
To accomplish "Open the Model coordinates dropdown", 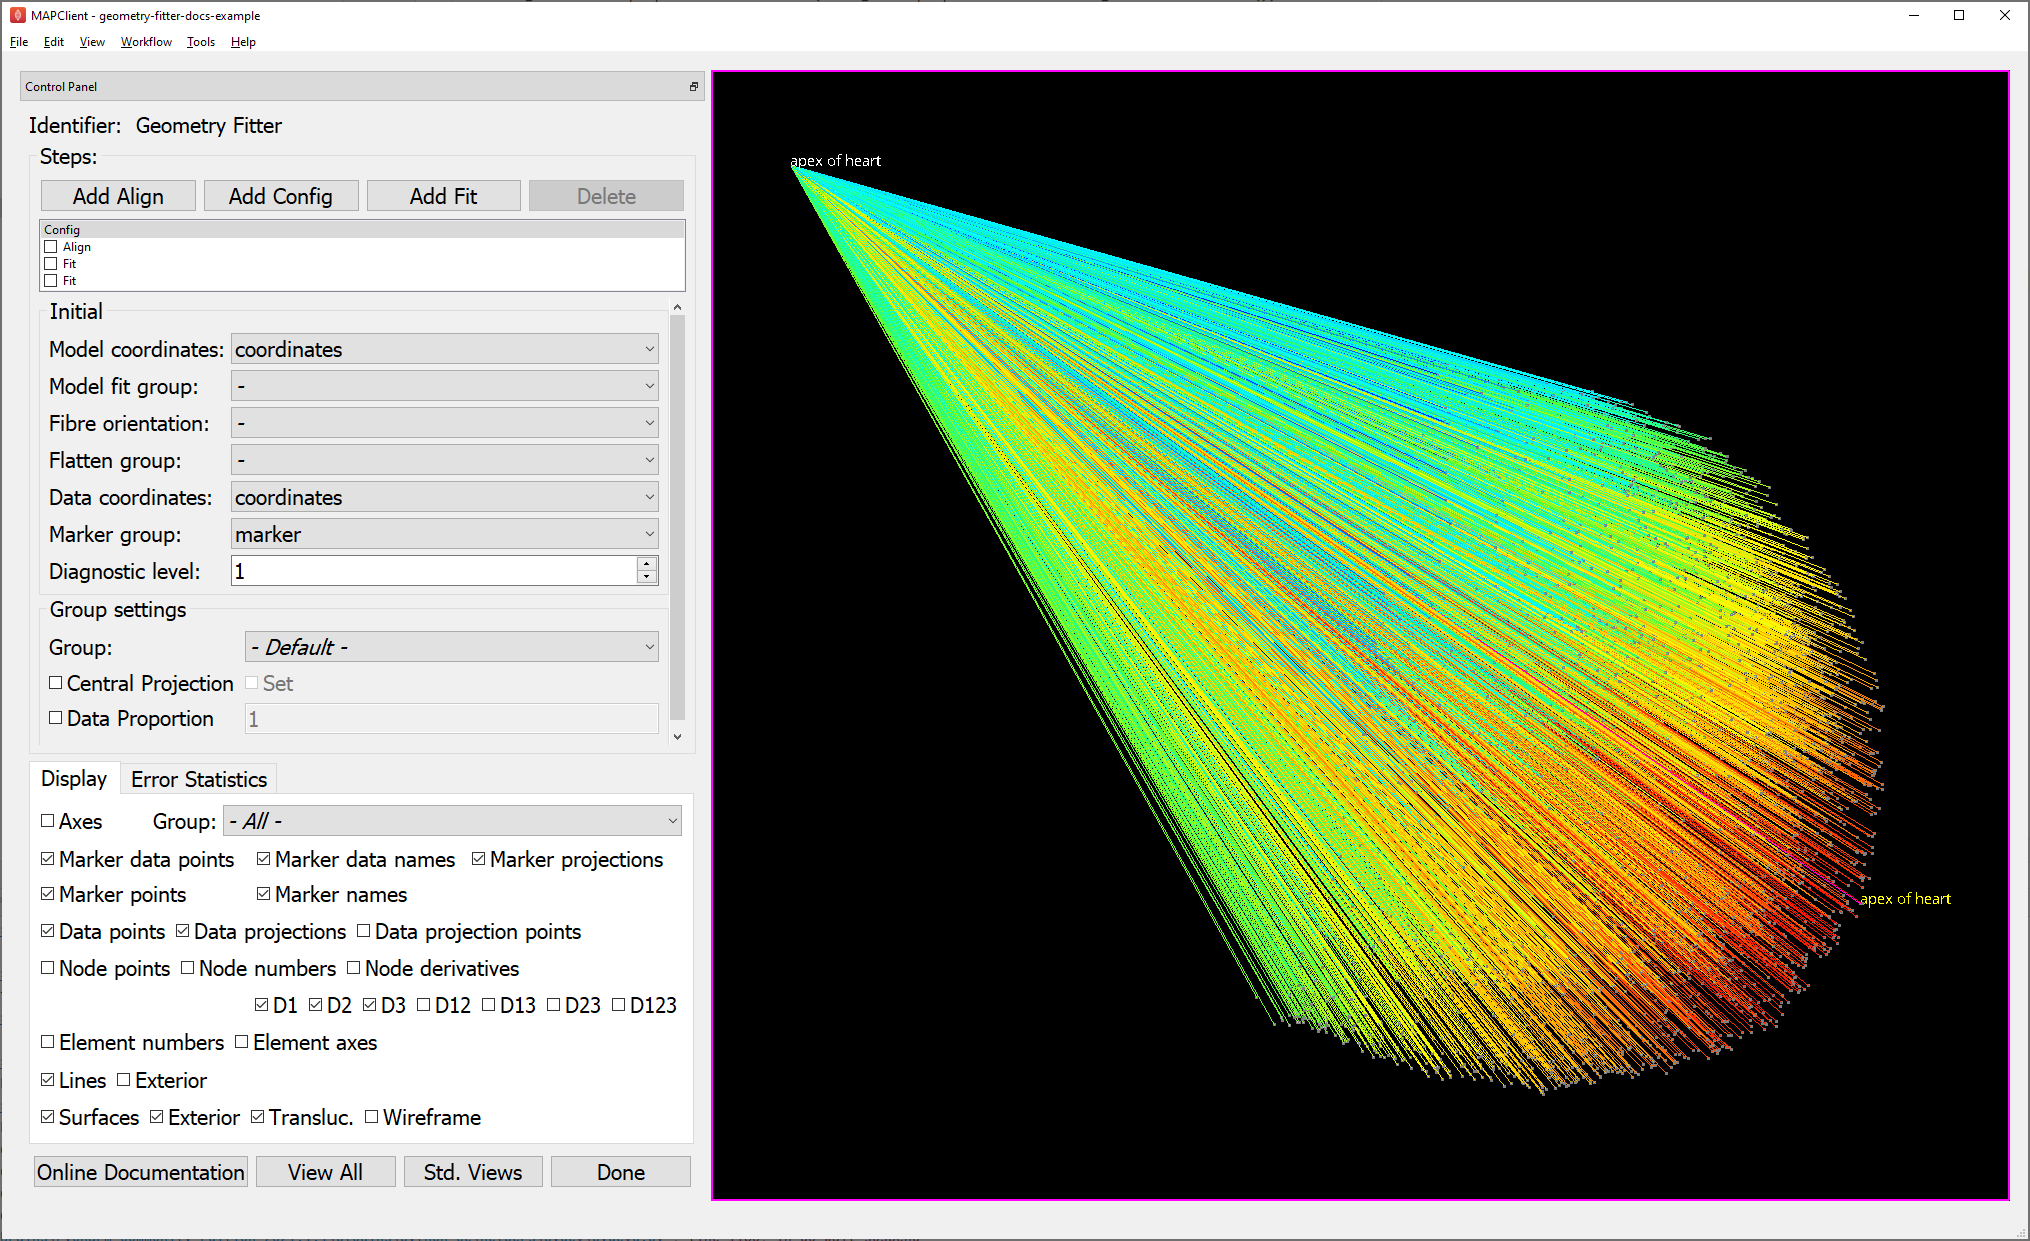I will click(x=445, y=349).
